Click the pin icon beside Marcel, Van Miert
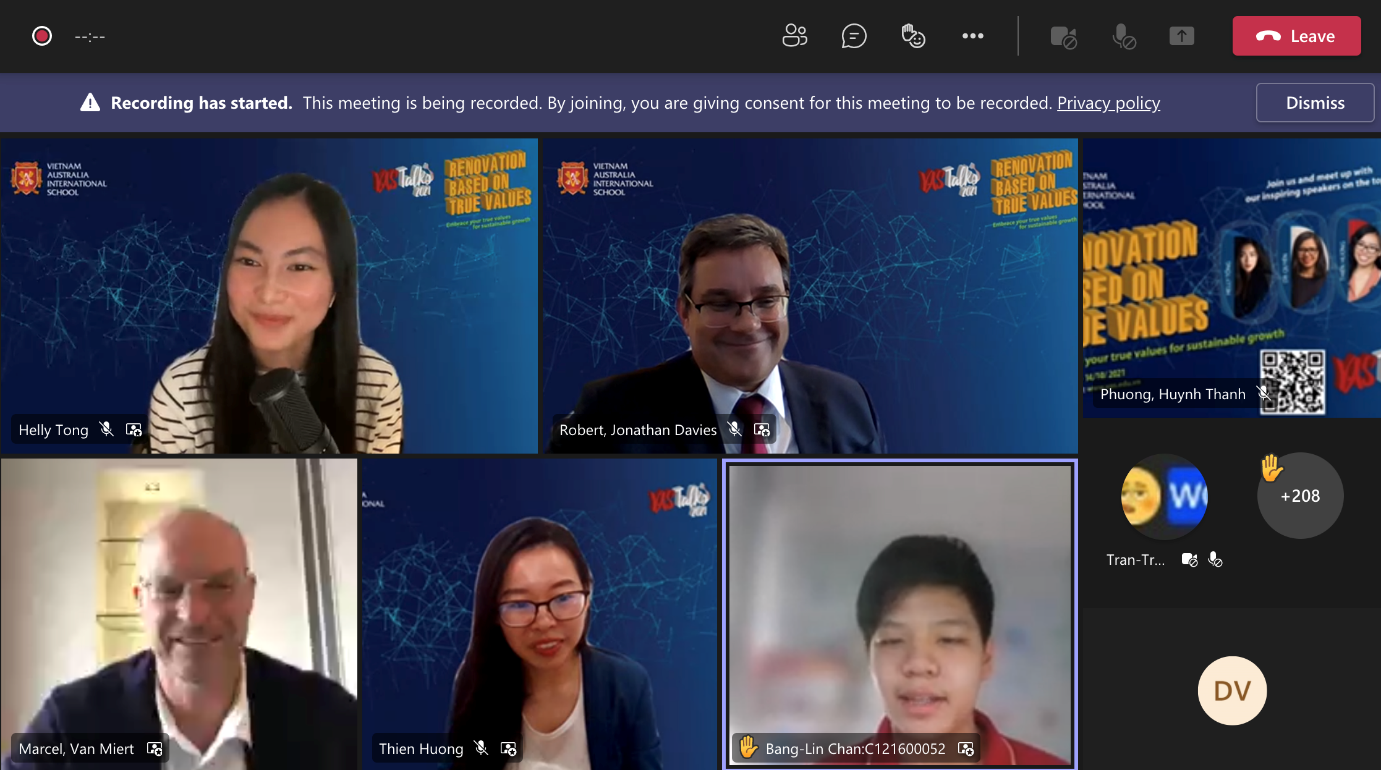The width and height of the screenshot is (1381, 770). click(155, 748)
